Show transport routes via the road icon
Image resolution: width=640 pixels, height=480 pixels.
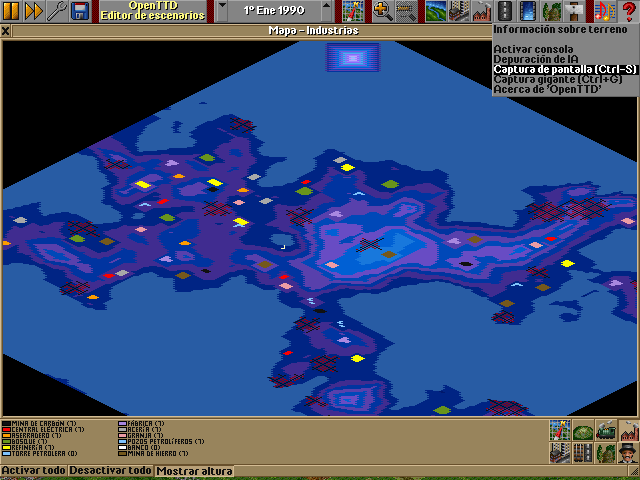point(583,453)
